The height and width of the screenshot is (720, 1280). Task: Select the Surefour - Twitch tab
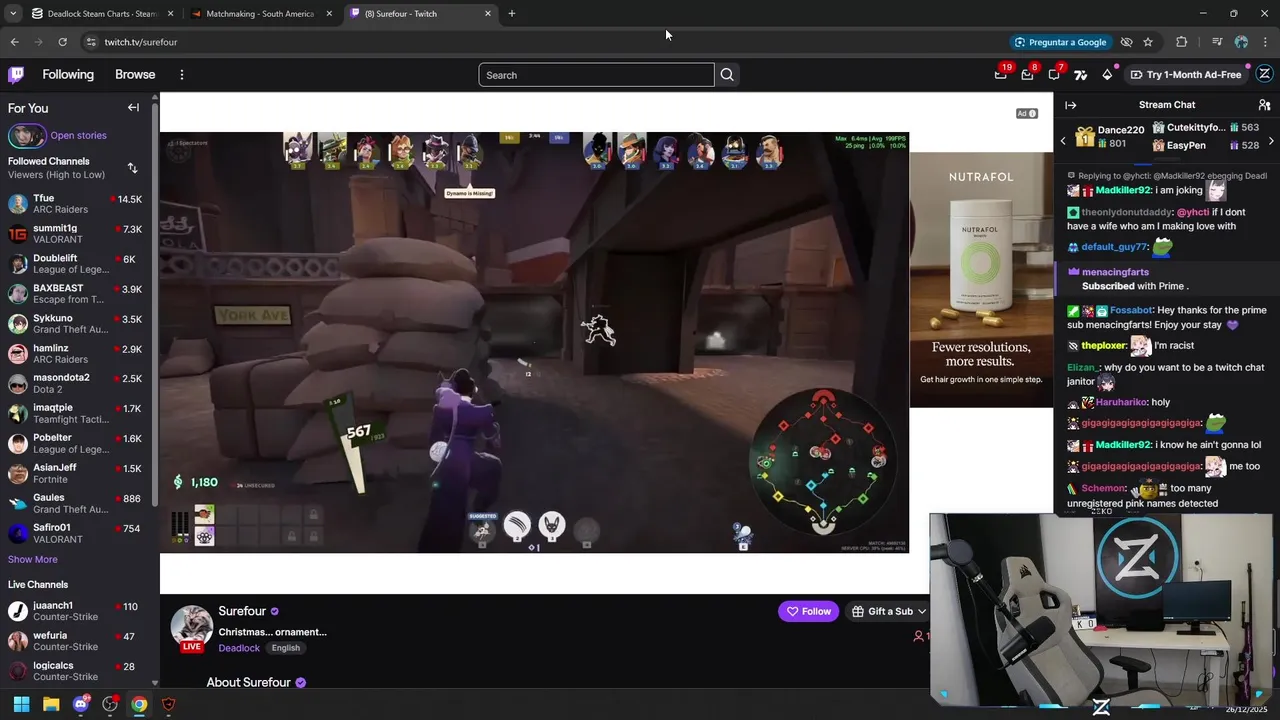(421, 14)
